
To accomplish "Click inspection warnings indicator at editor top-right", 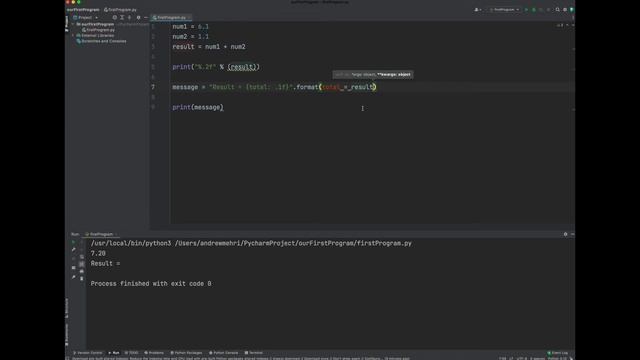I will pos(560,25).
